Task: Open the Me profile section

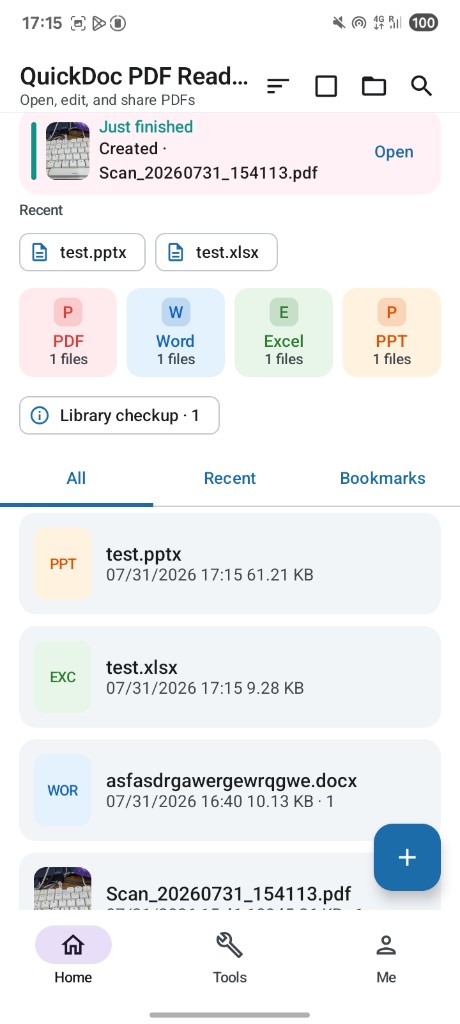Action: (386, 957)
